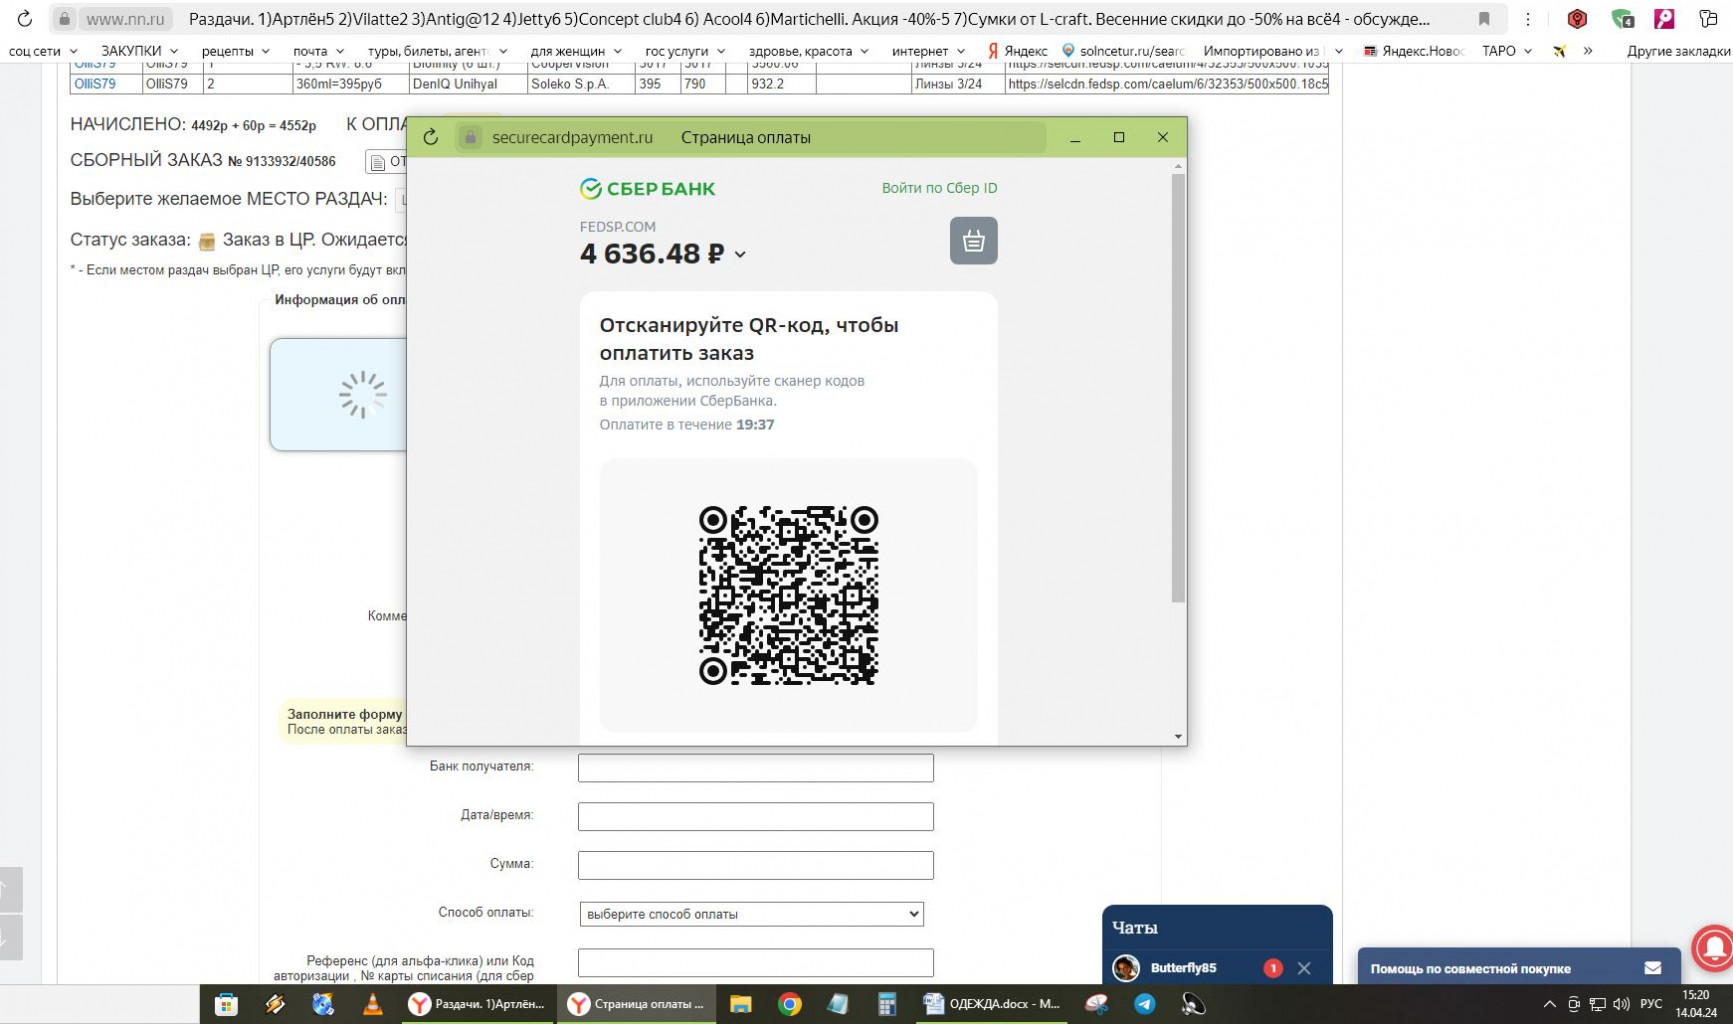Click the popup scrollbar down arrow
This screenshot has width=1733, height=1024.
[x=1178, y=737]
